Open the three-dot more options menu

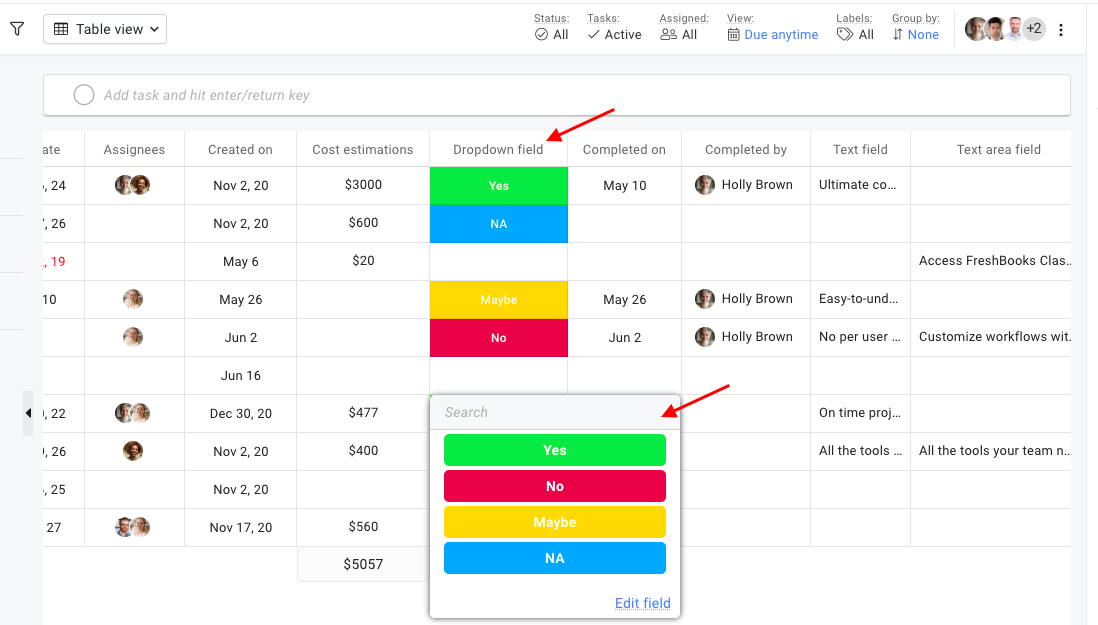[1061, 30]
